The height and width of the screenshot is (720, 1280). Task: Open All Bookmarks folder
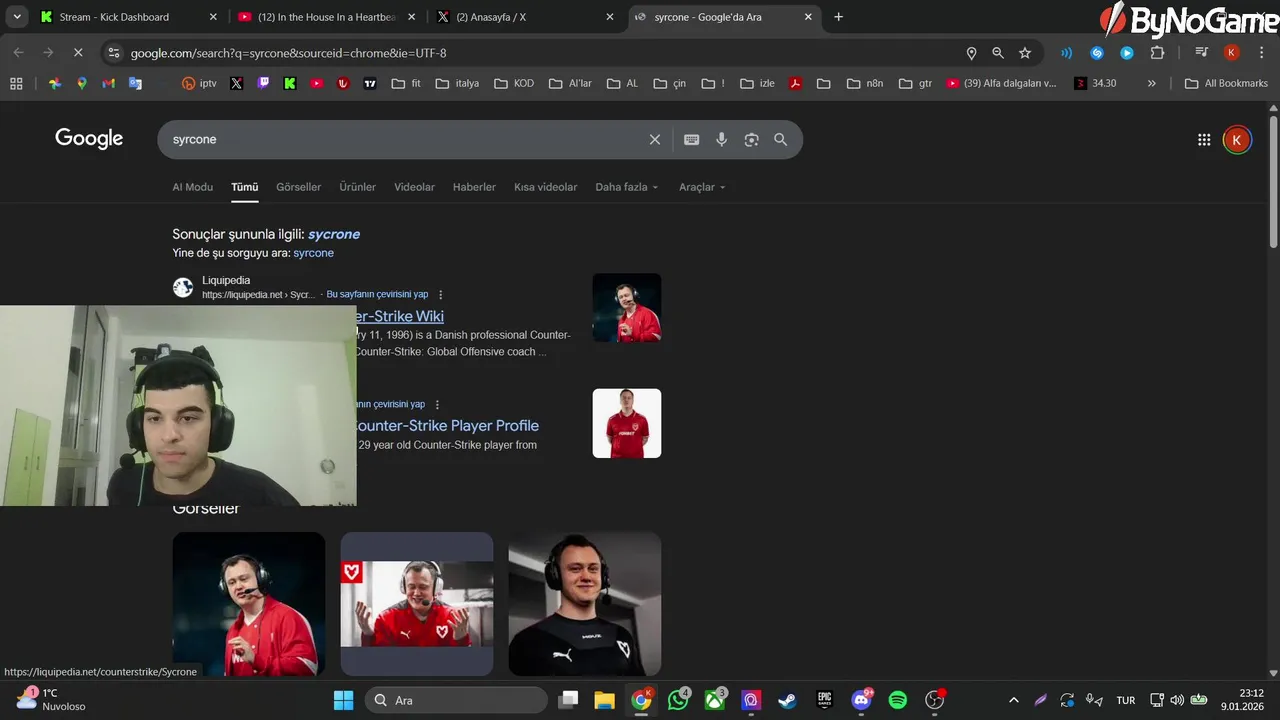click(x=1226, y=83)
